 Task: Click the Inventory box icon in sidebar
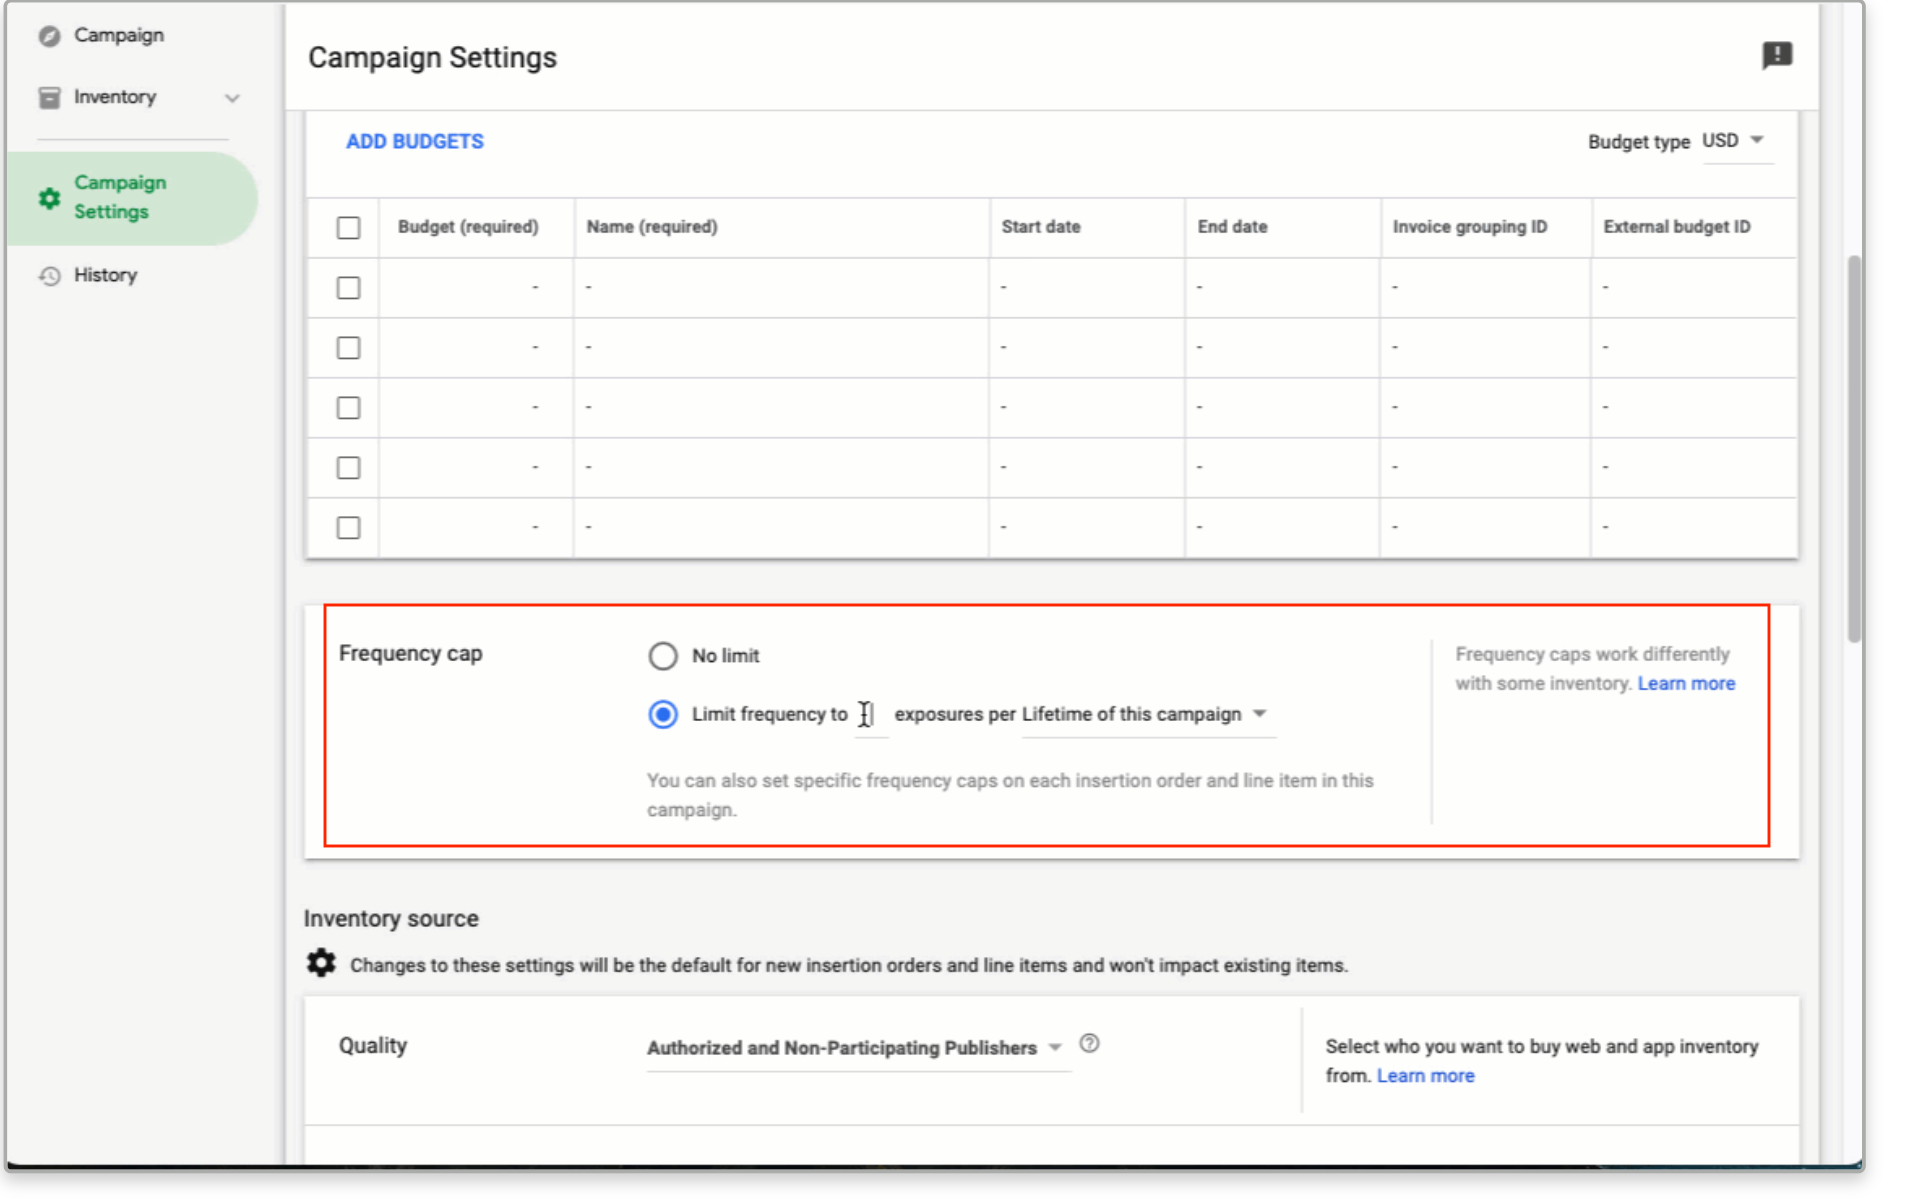49,97
